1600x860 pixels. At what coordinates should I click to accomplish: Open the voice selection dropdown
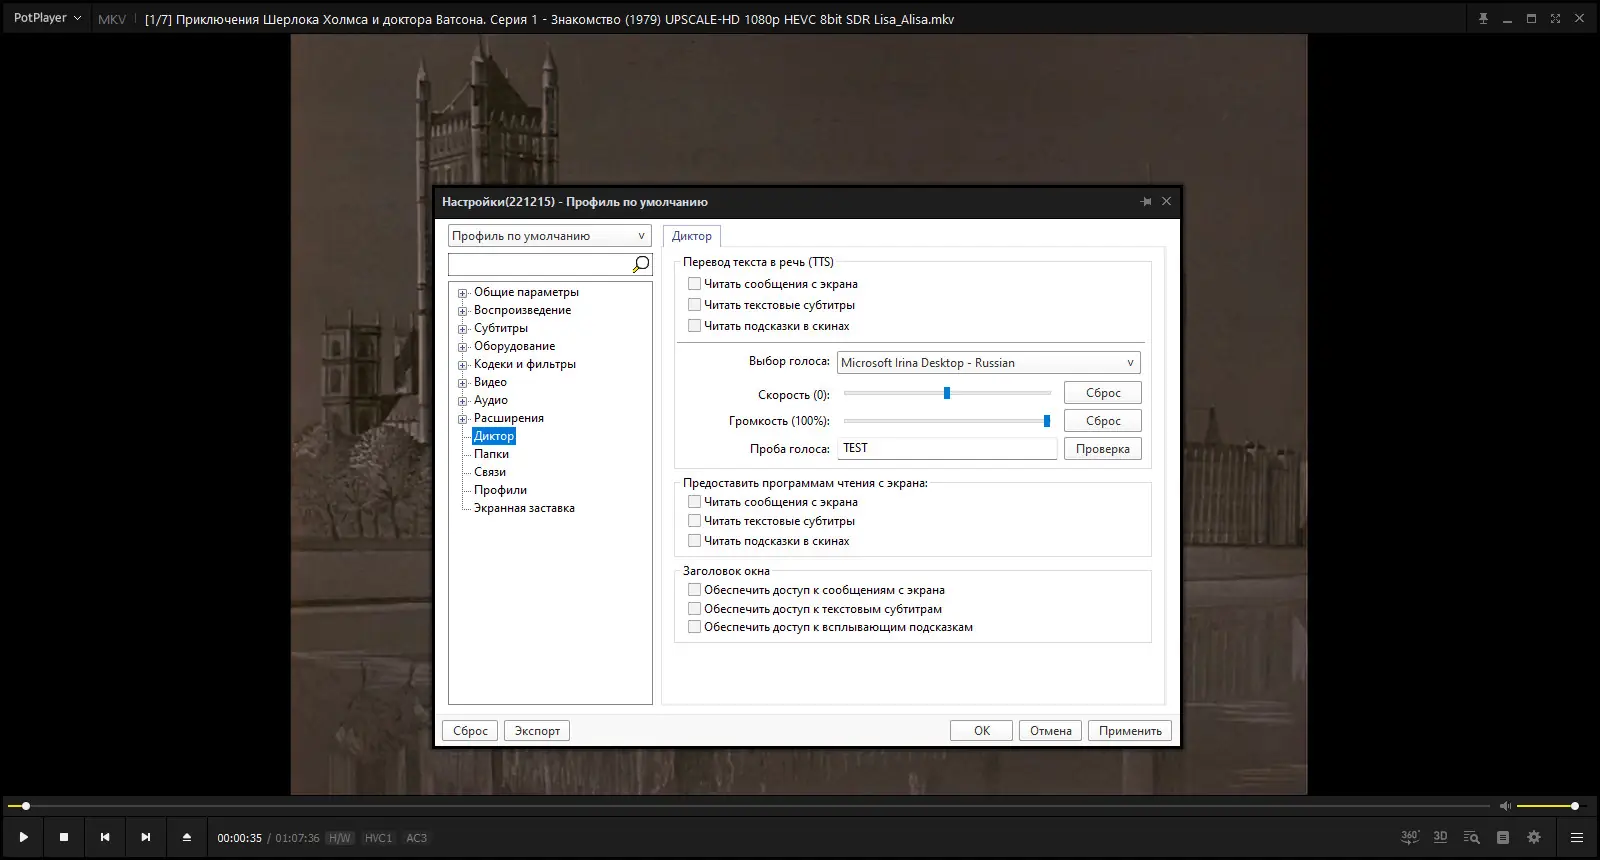click(988, 363)
